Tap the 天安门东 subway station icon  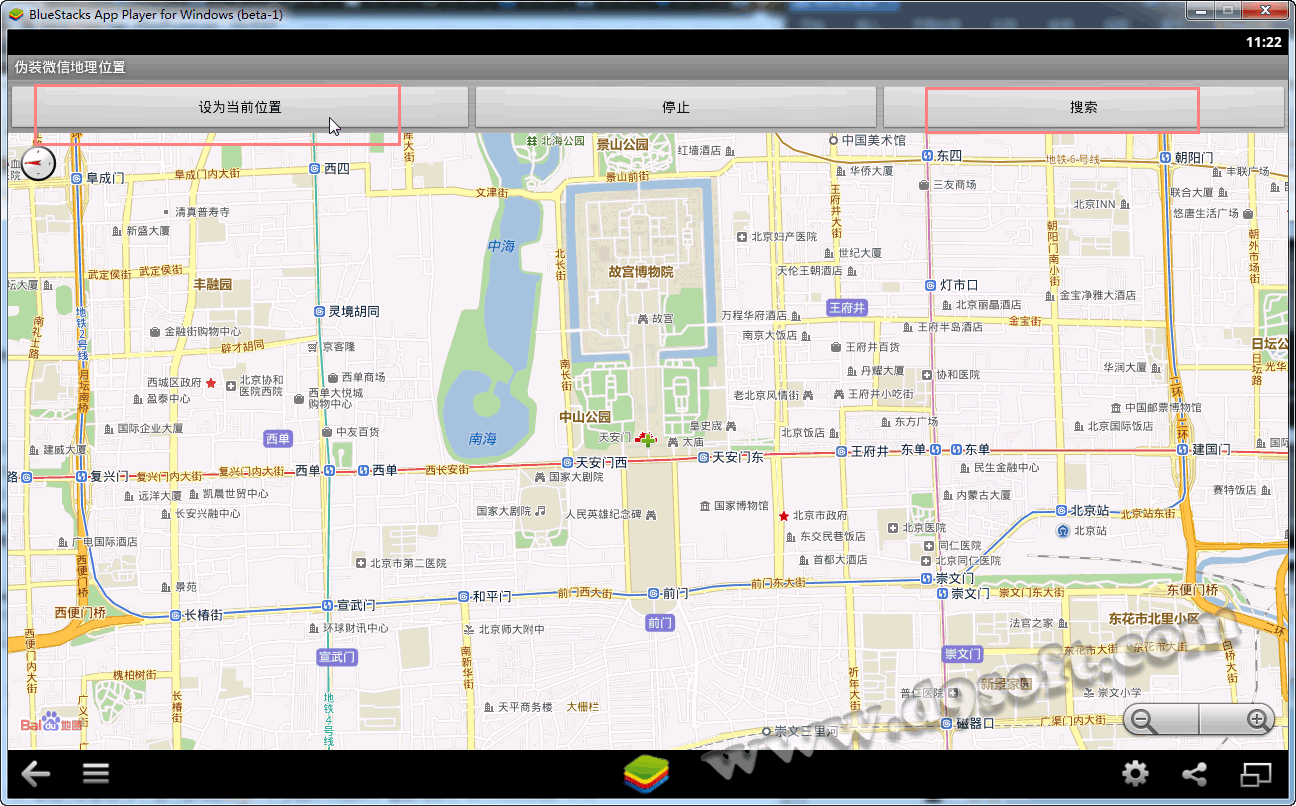tap(703, 457)
